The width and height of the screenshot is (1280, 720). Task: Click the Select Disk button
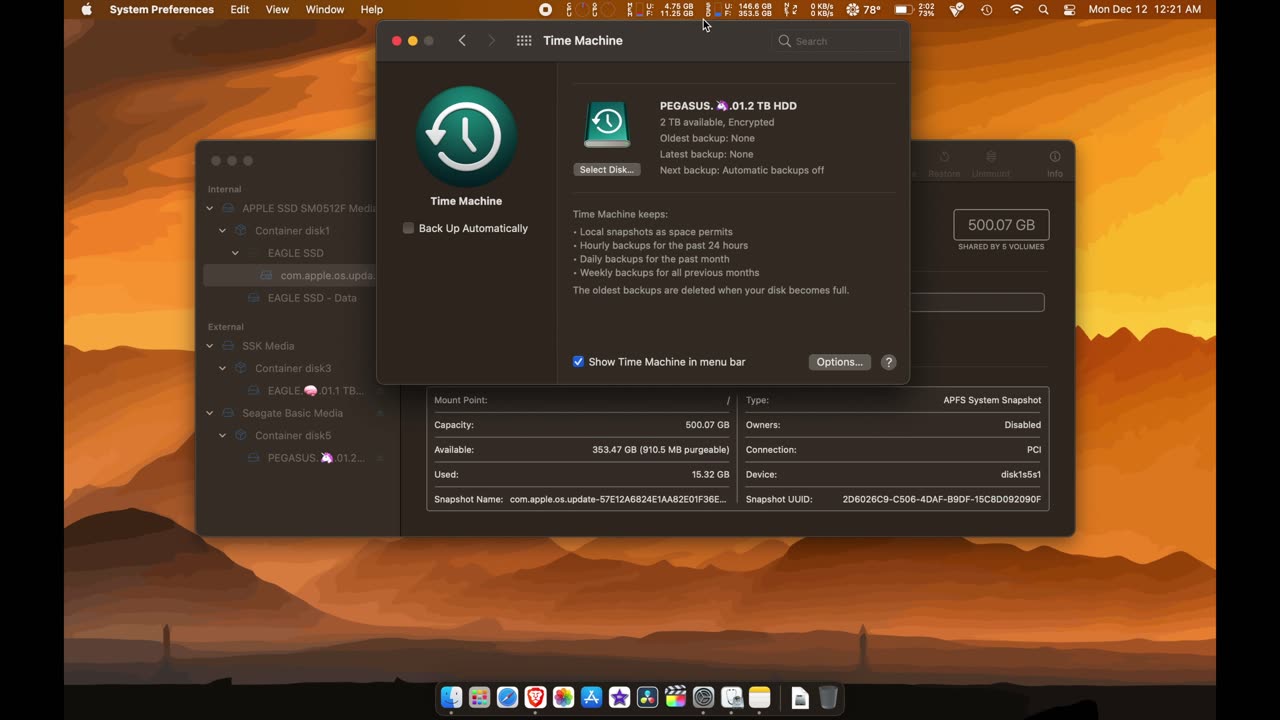[607, 170]
